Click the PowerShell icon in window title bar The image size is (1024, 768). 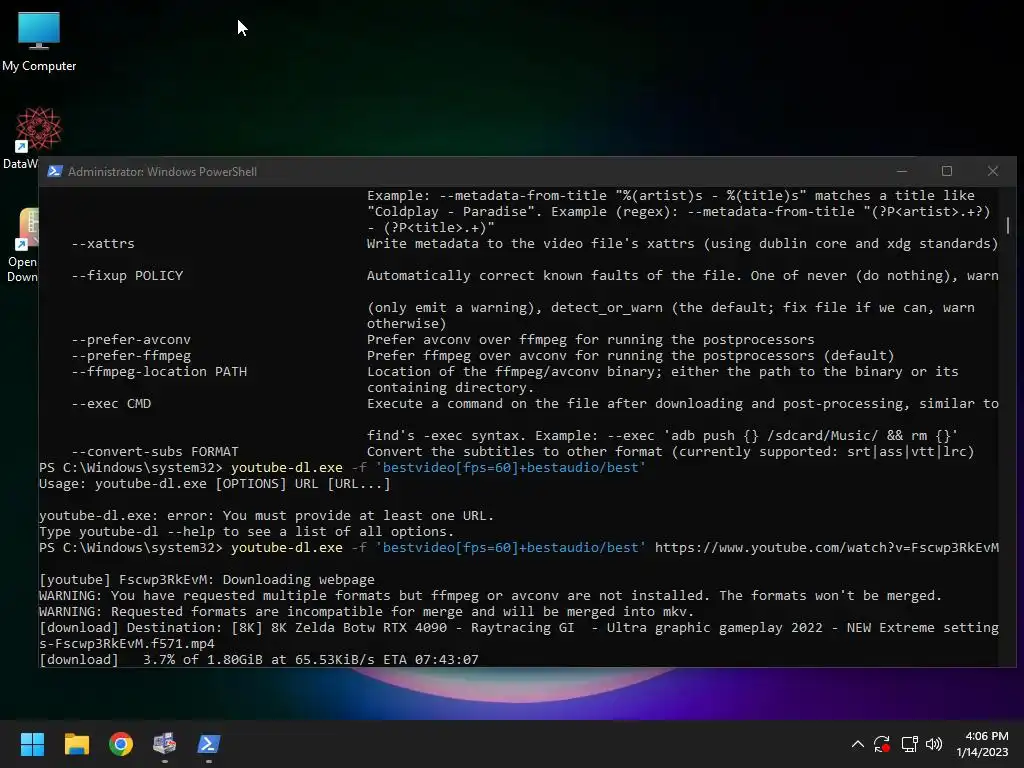(55, 171)
